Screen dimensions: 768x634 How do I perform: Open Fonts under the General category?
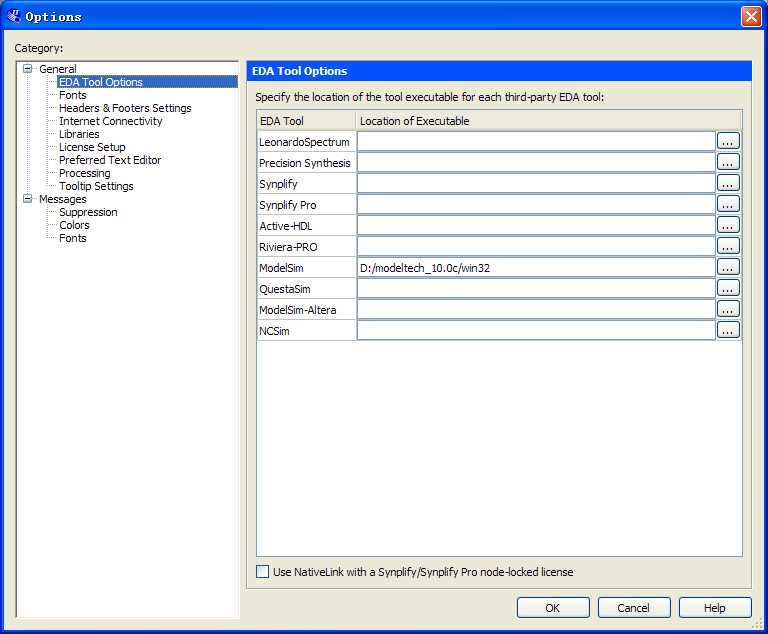pyautogui.click(x=72, y=95)
